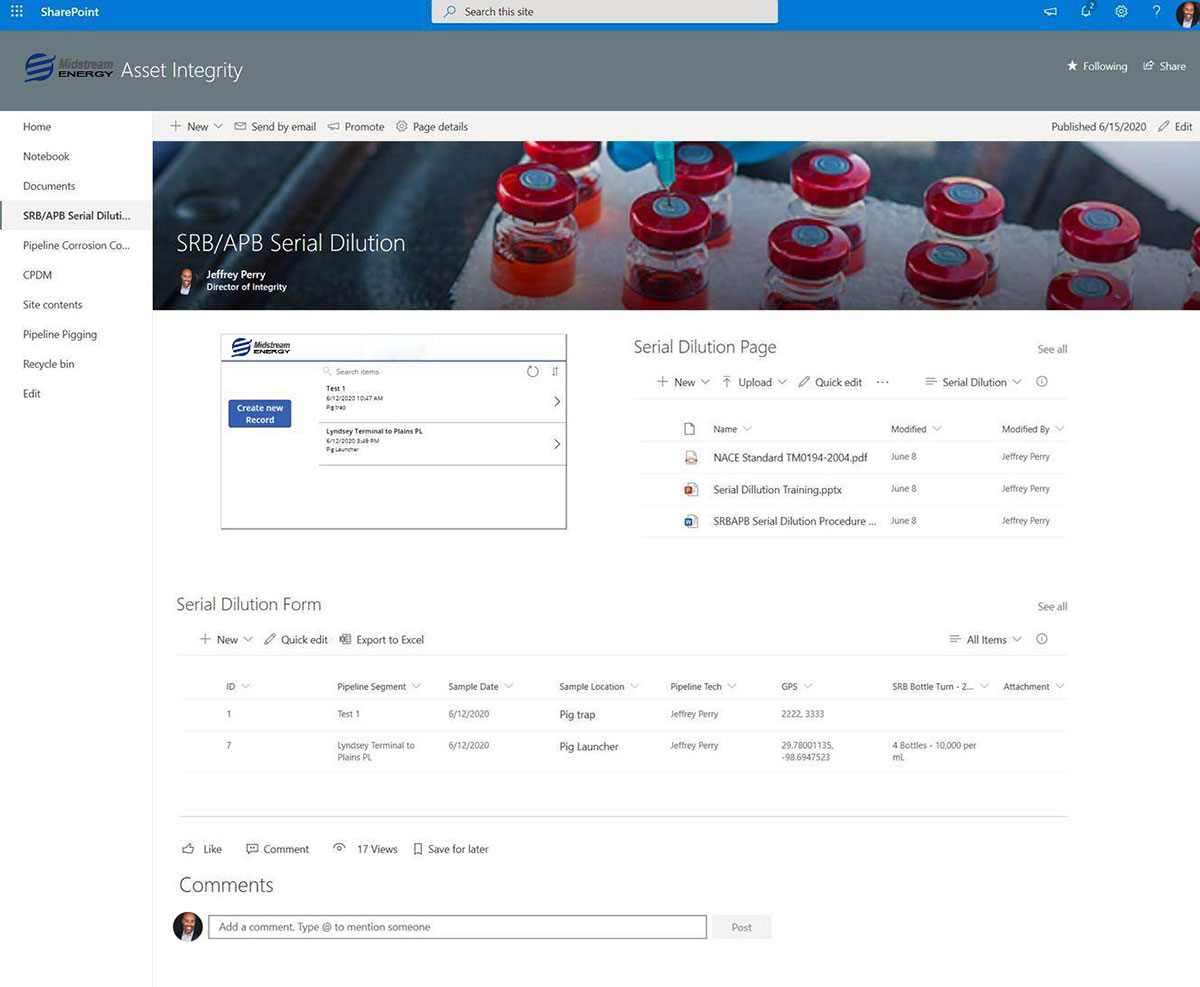The image size is (1200, 987).
Task: Click the PDF file icon for NACE Standard
Action: pos(690,457)
